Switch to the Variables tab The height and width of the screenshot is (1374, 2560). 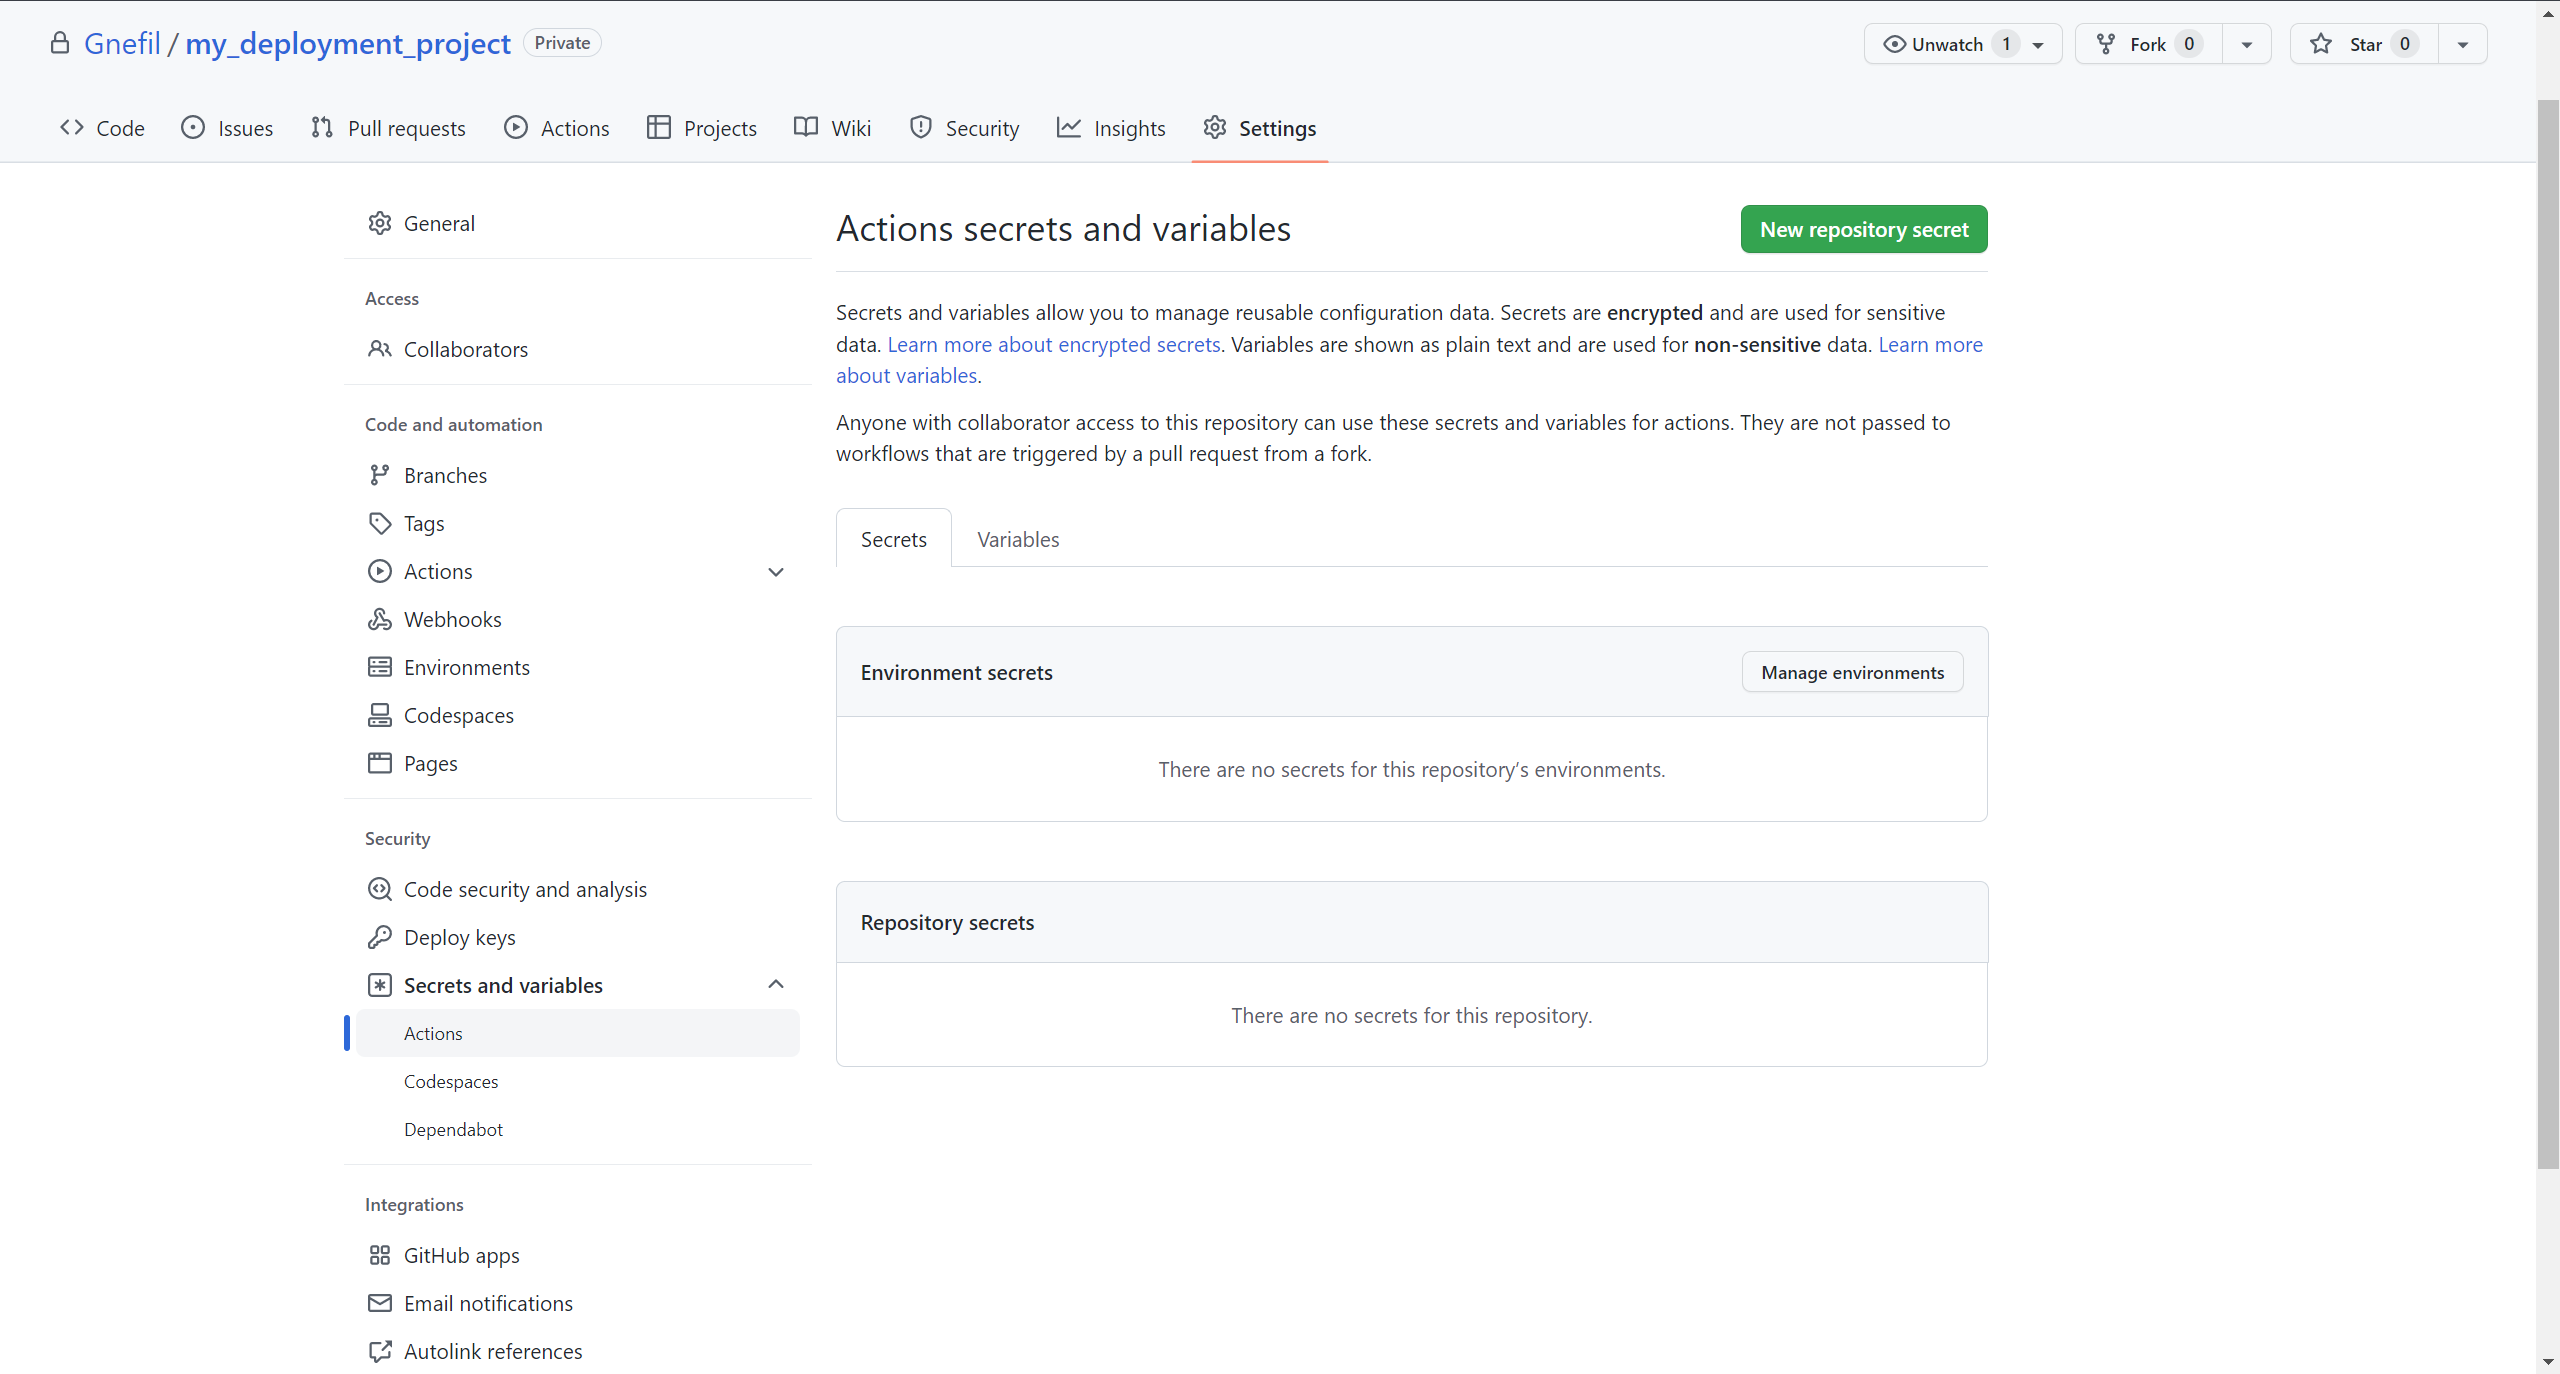click(1017, 540)
